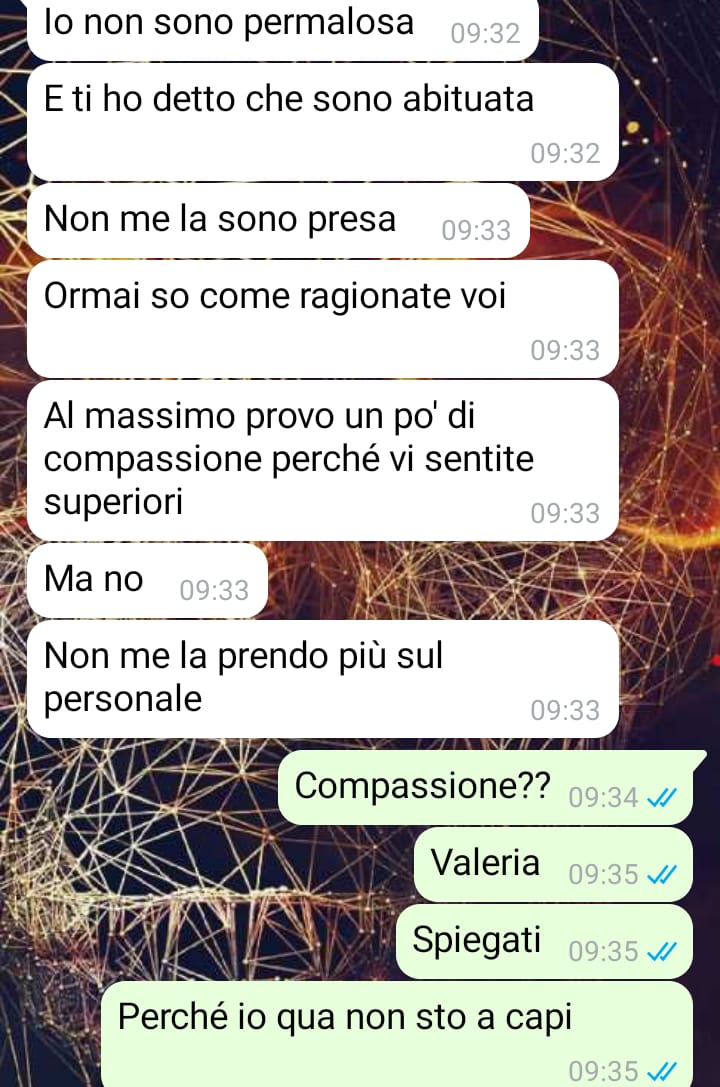The image size is (720, 1087).
Task: Tap the double-check ticks next to 'Valeria'
Action: pos(661,876)
